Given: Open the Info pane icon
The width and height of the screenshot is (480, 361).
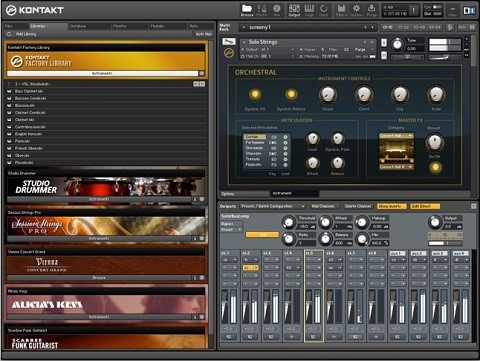Looking at the screenshot, I should [x=277, y=10].
